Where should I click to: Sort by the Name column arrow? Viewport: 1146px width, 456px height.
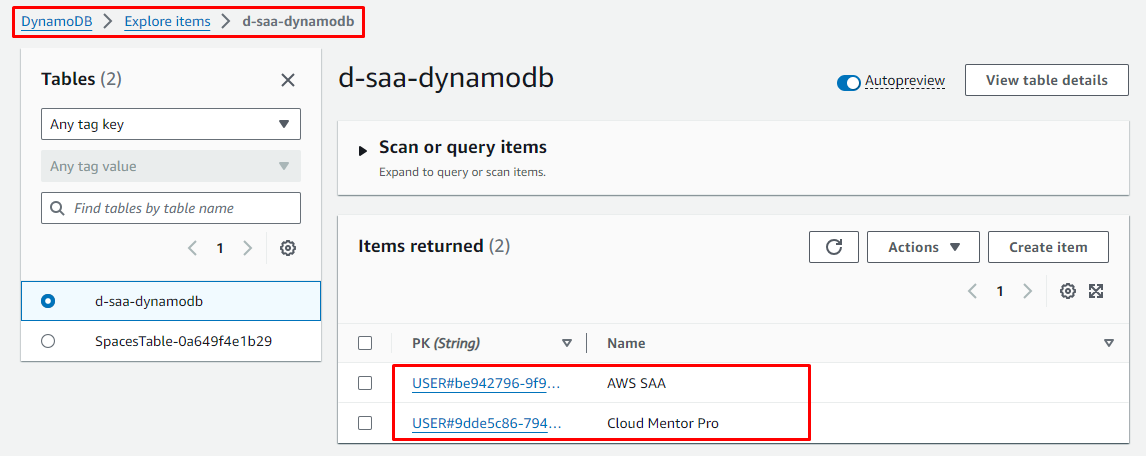(x=1108, y=343)
